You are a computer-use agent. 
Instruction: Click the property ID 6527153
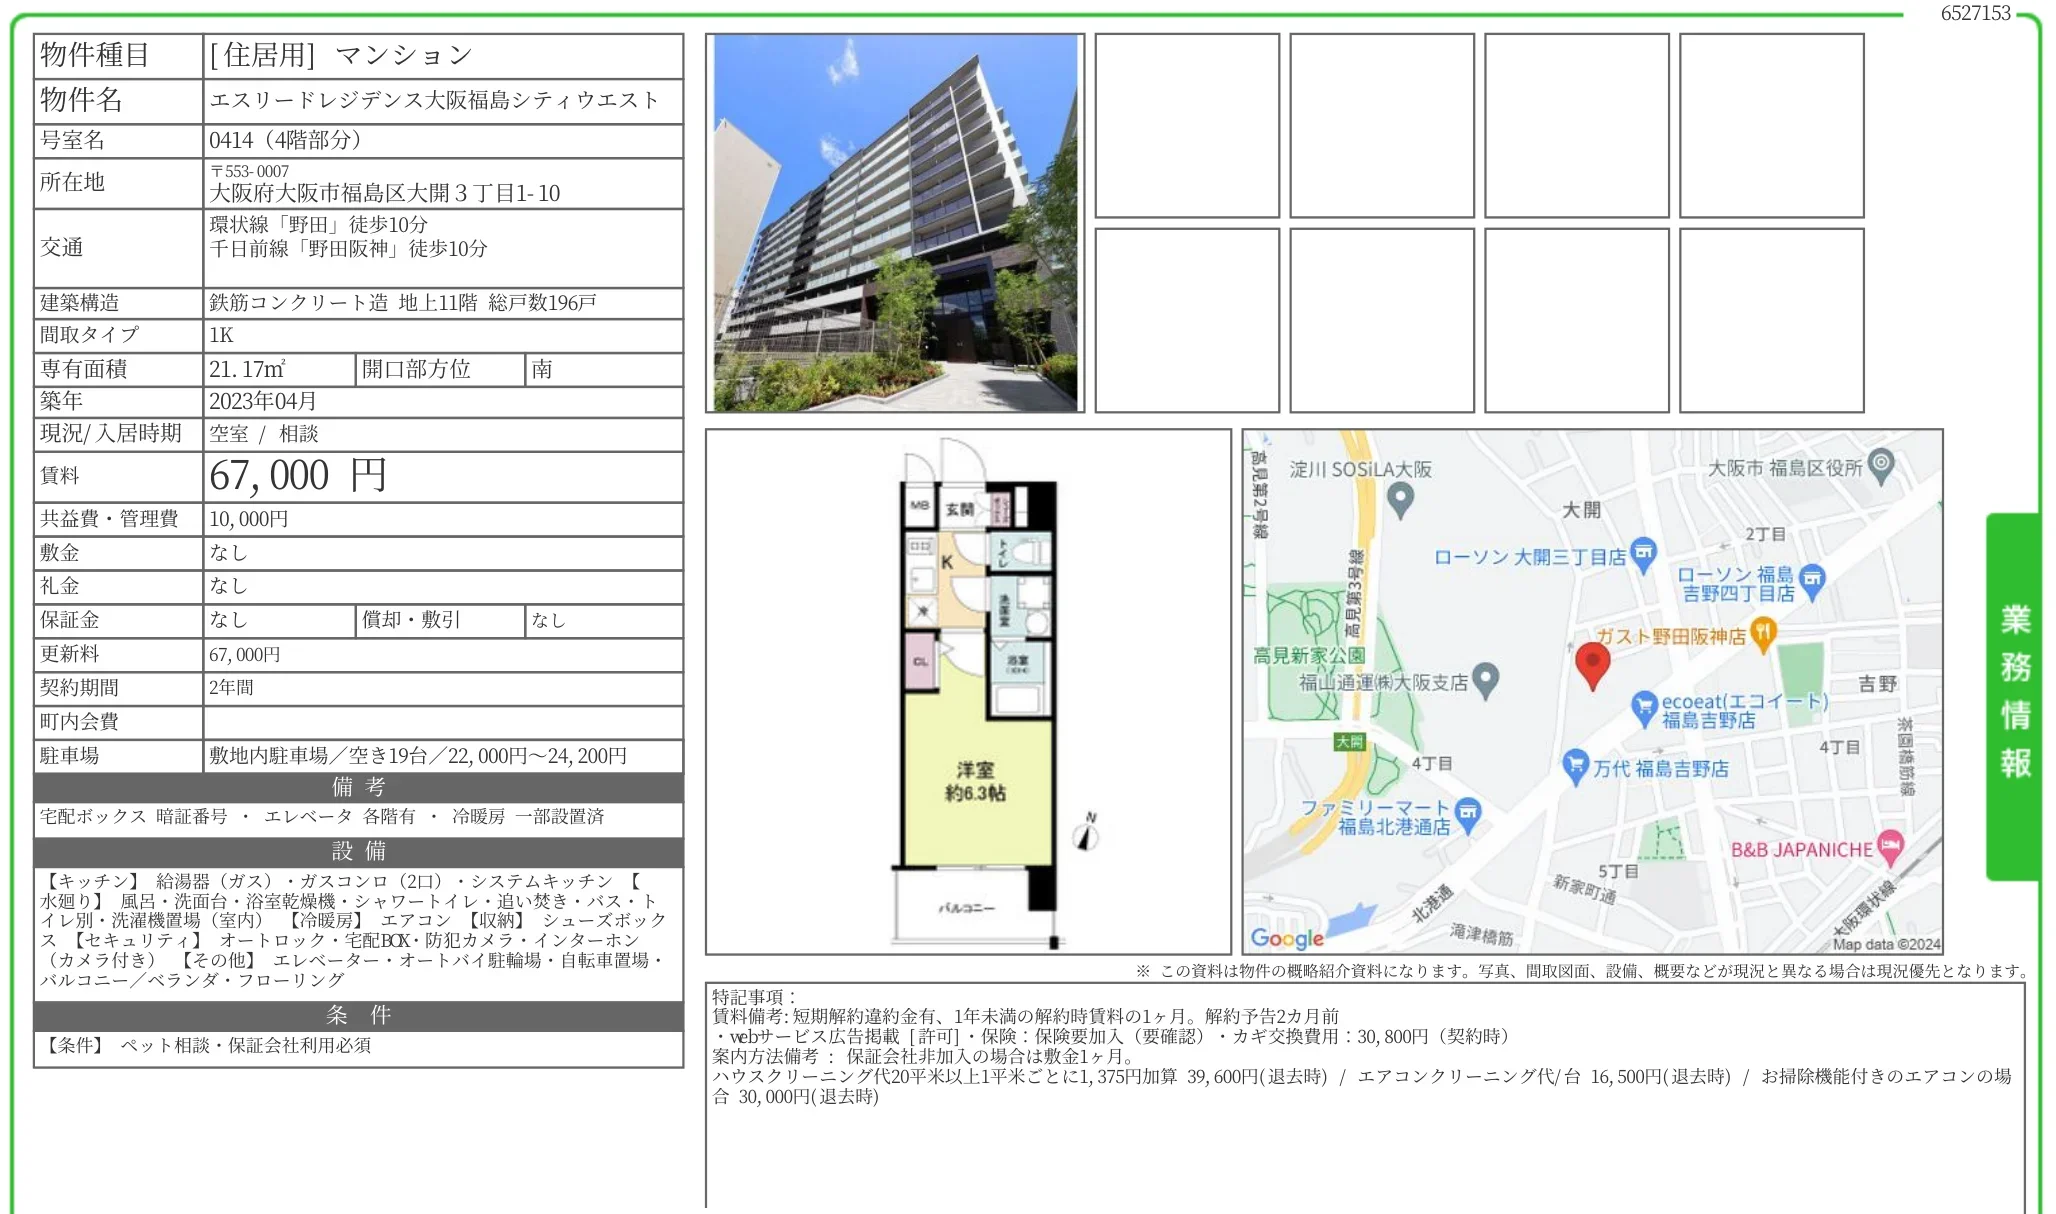click(1975, 13)
